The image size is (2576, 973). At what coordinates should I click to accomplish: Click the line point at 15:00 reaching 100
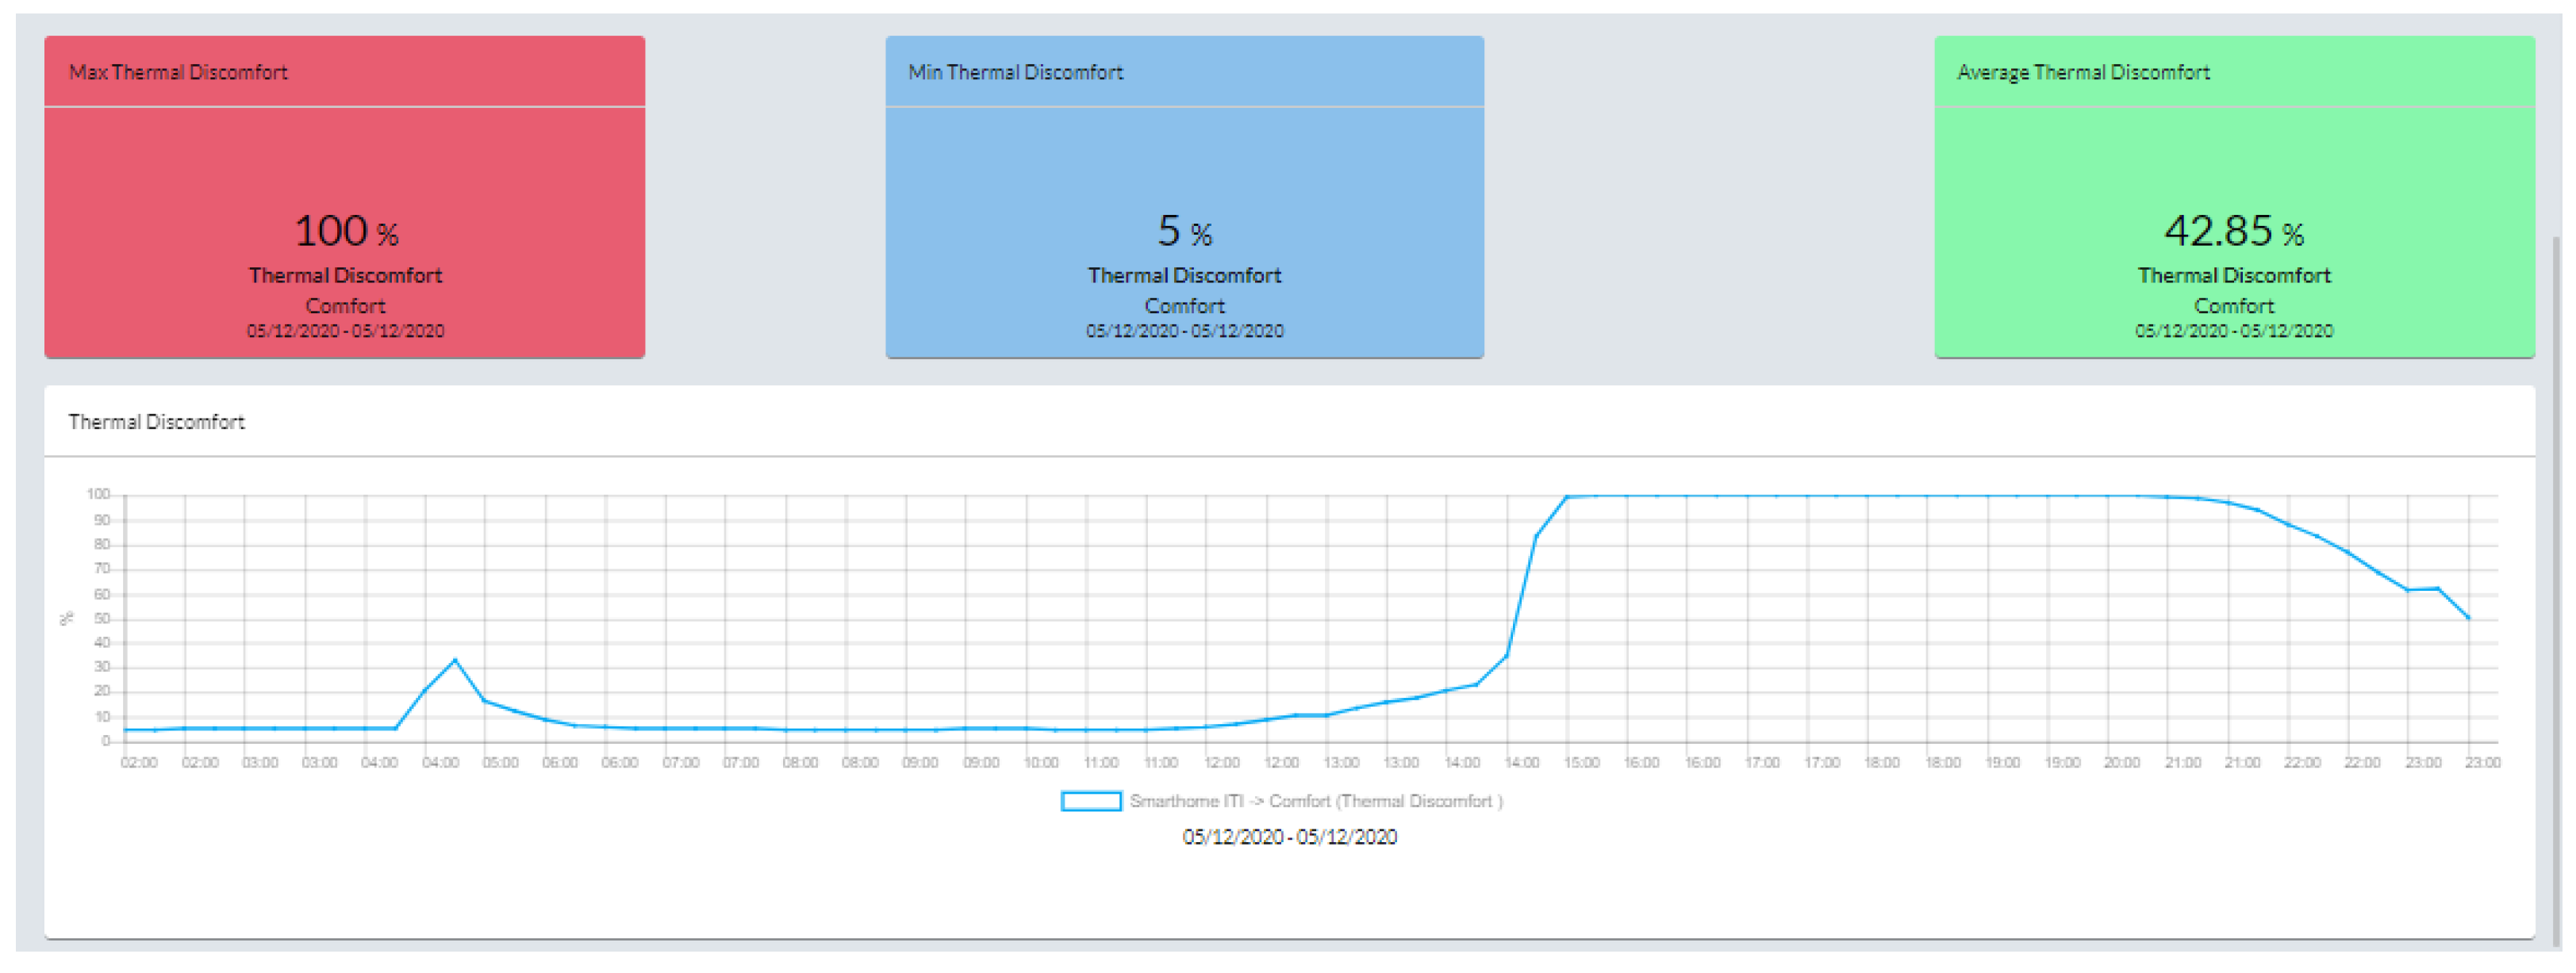(1567, 497)
